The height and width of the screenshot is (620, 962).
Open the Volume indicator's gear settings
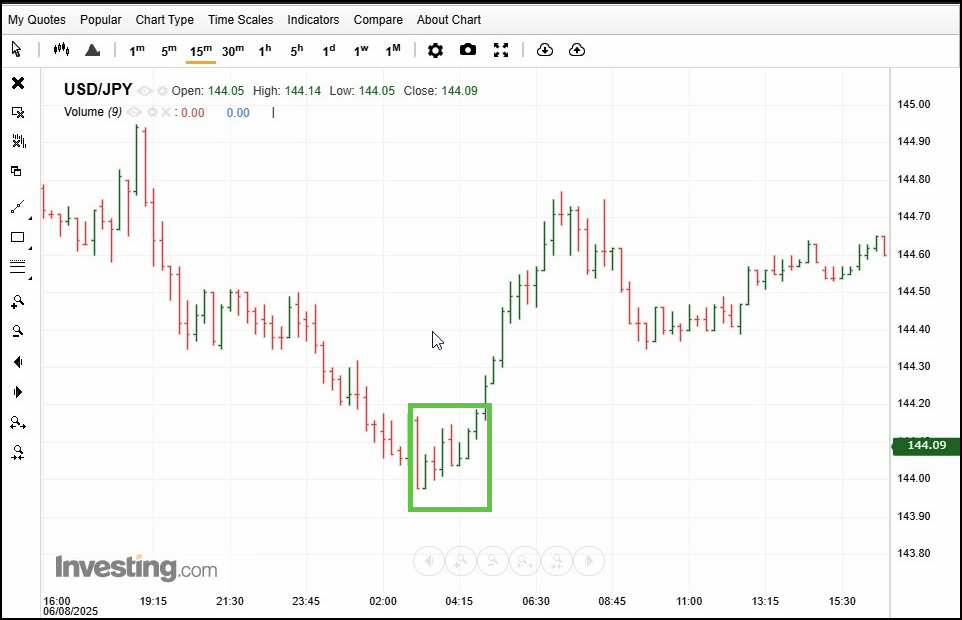(x=152, y=112)
